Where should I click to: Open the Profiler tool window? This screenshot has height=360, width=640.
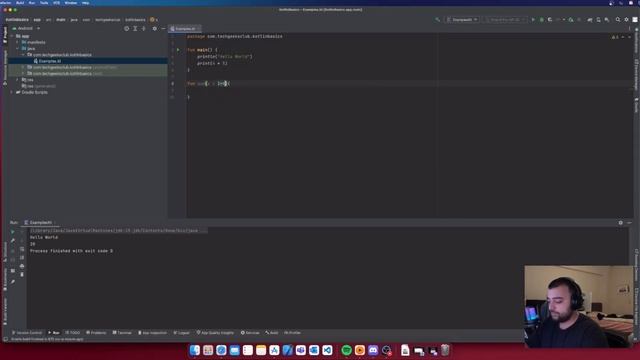tap(292, 333)
